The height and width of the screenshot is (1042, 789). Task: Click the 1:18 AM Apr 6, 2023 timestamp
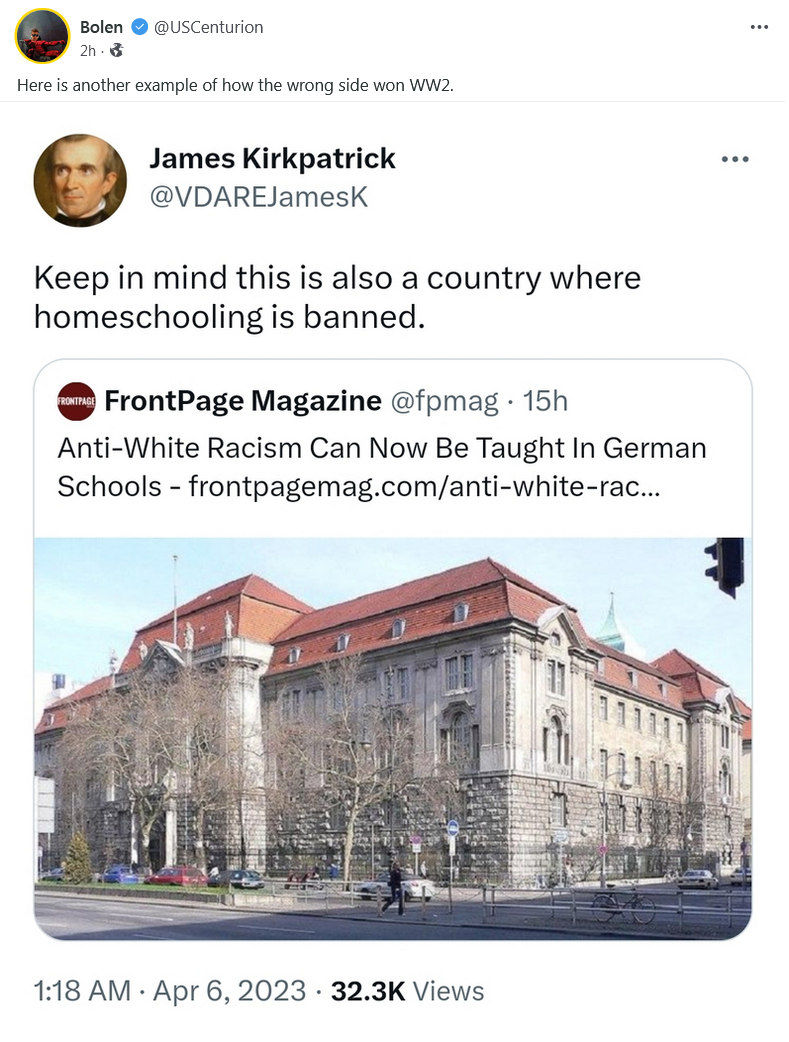click(169, 991)
